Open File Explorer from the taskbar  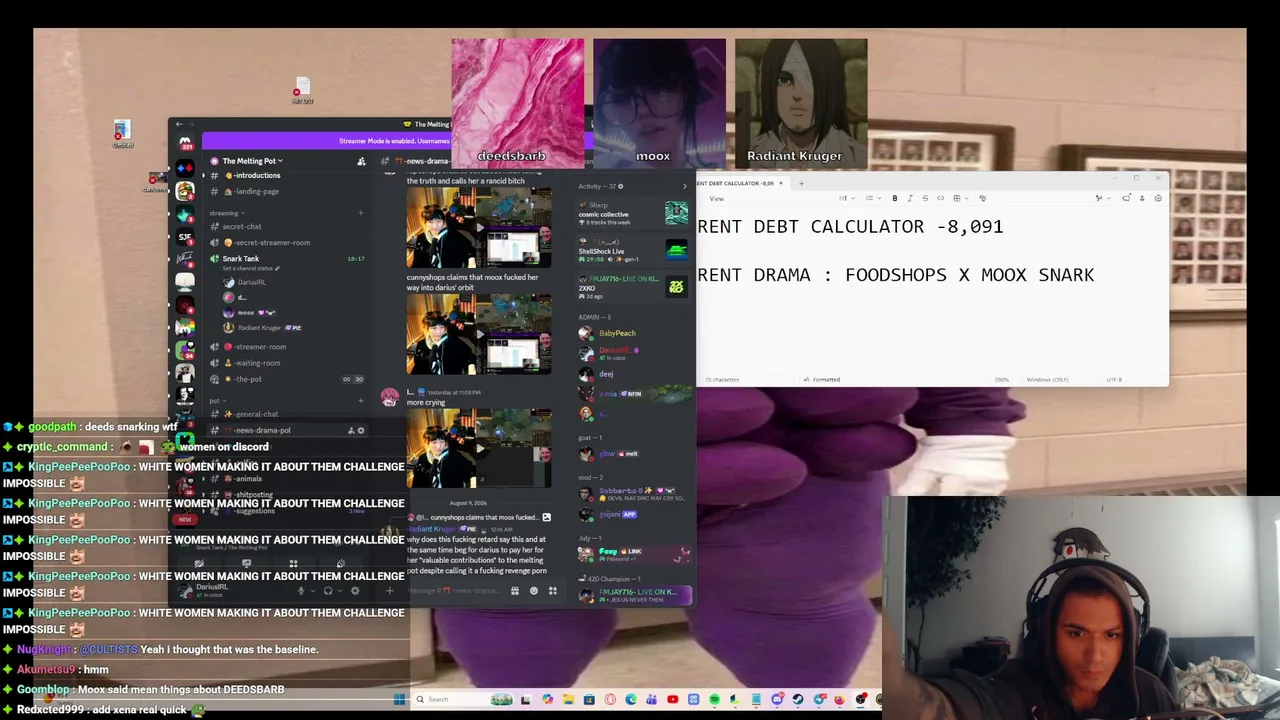[x=568, y=700]
